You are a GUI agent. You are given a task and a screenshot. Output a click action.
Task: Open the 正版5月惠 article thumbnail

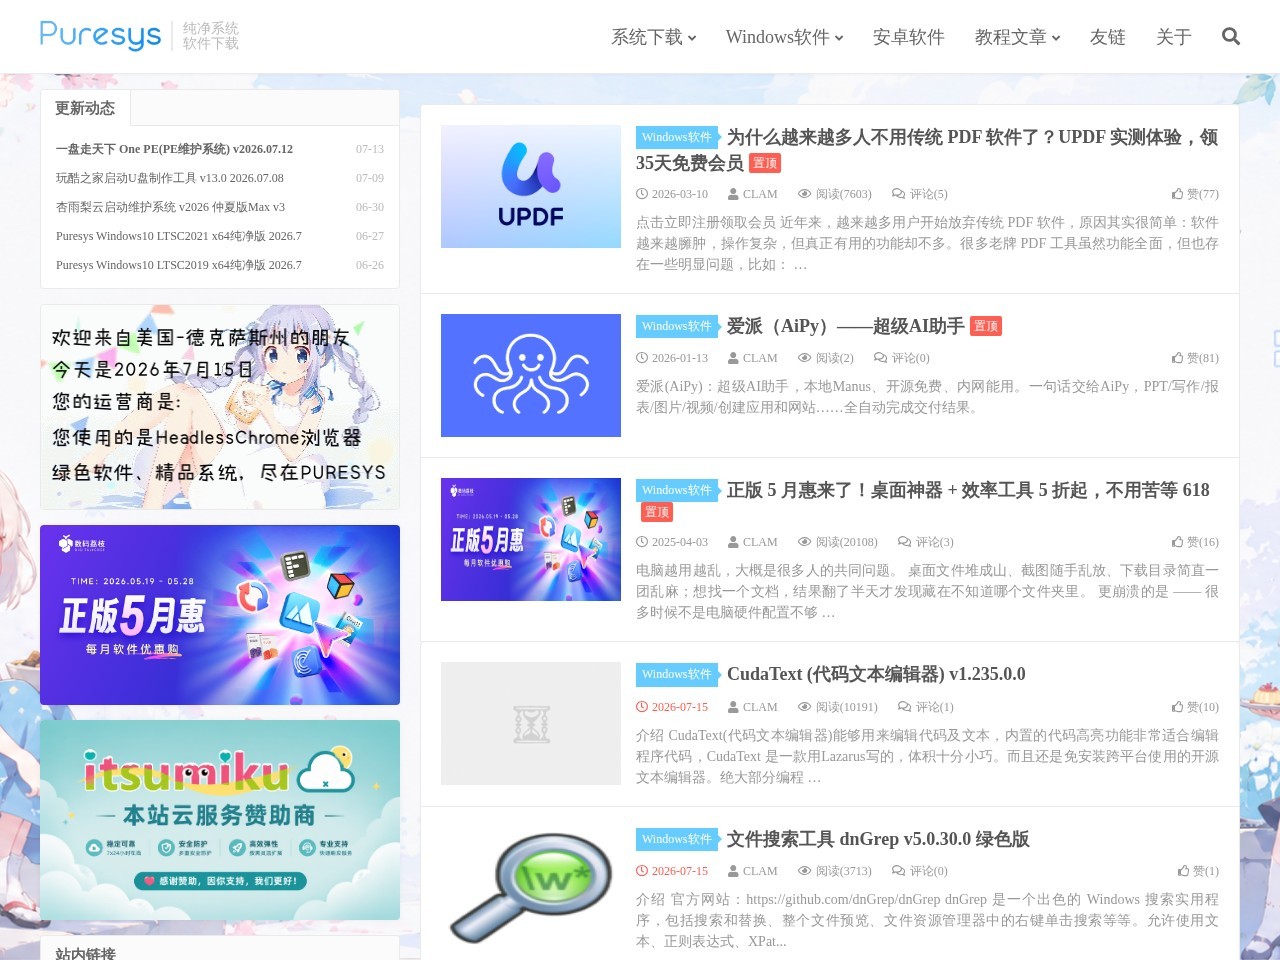(531, 539)
